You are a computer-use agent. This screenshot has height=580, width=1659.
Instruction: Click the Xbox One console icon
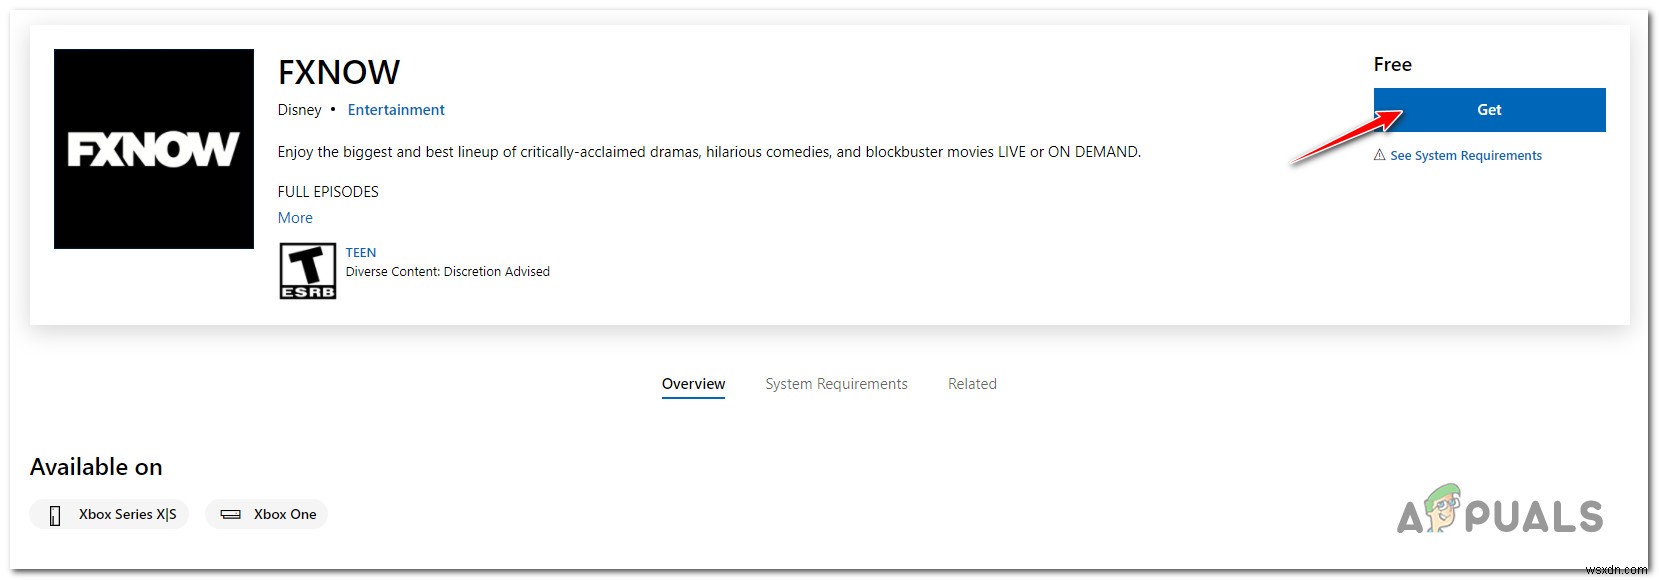point(230,514)
